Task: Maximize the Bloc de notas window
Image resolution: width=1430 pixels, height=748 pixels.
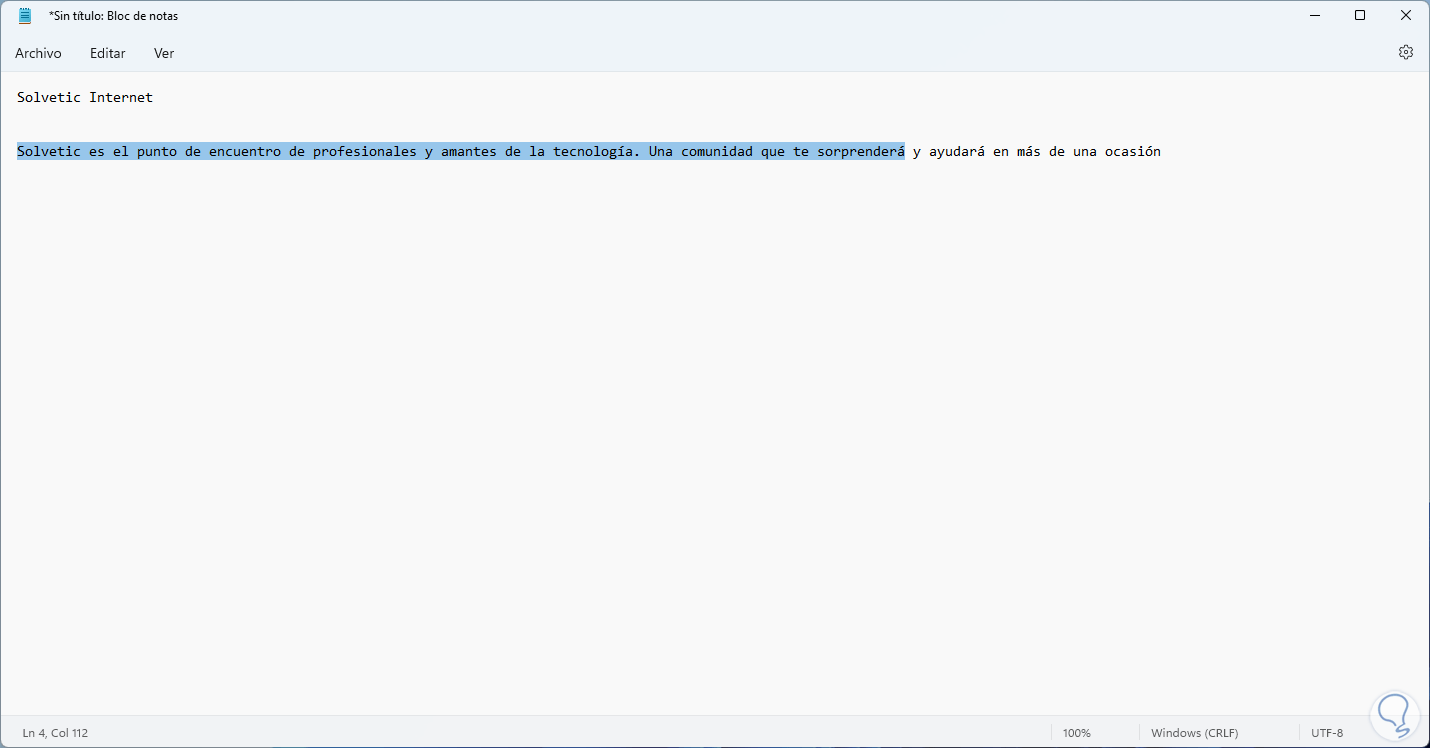Action: point(1360,15)
